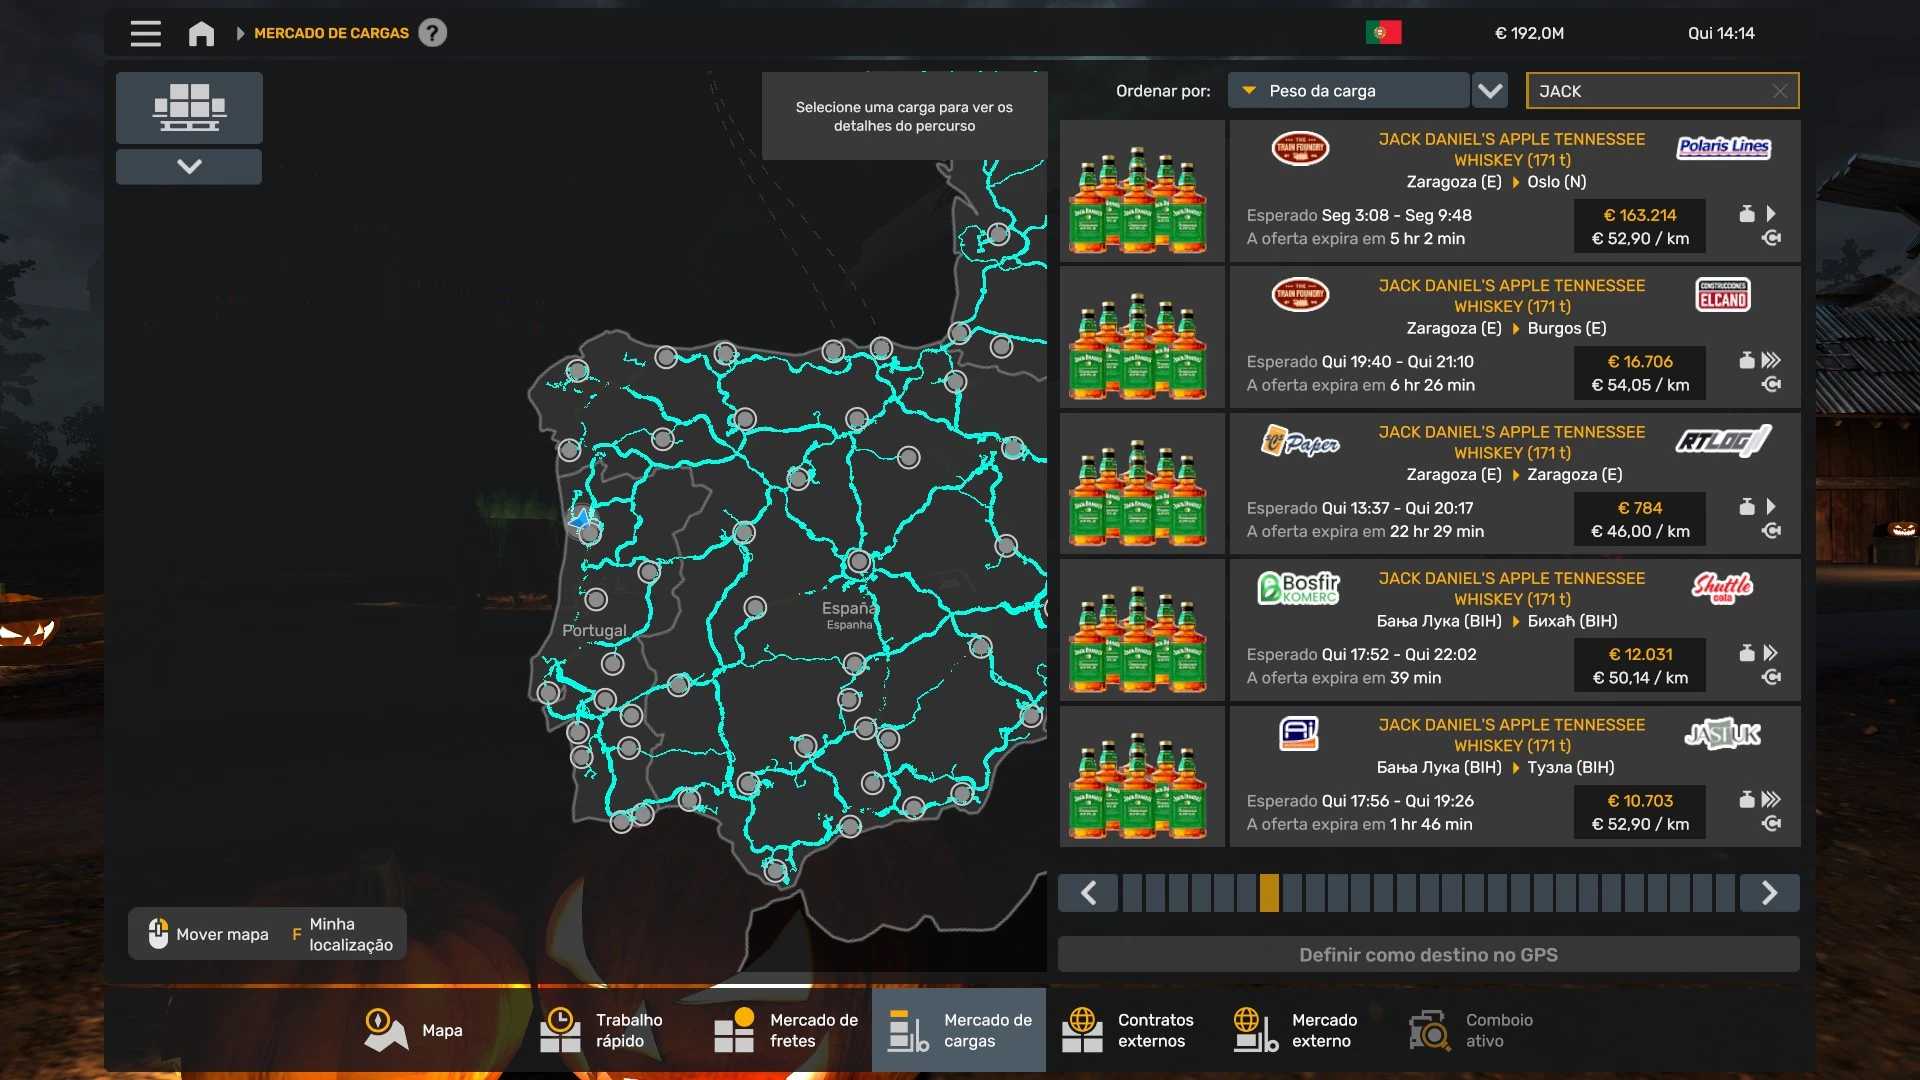This screenshot has width=1920, height=1080.
Task: Select the highlighted page marker in the pagination bar
Action: tap(1268, 892)
